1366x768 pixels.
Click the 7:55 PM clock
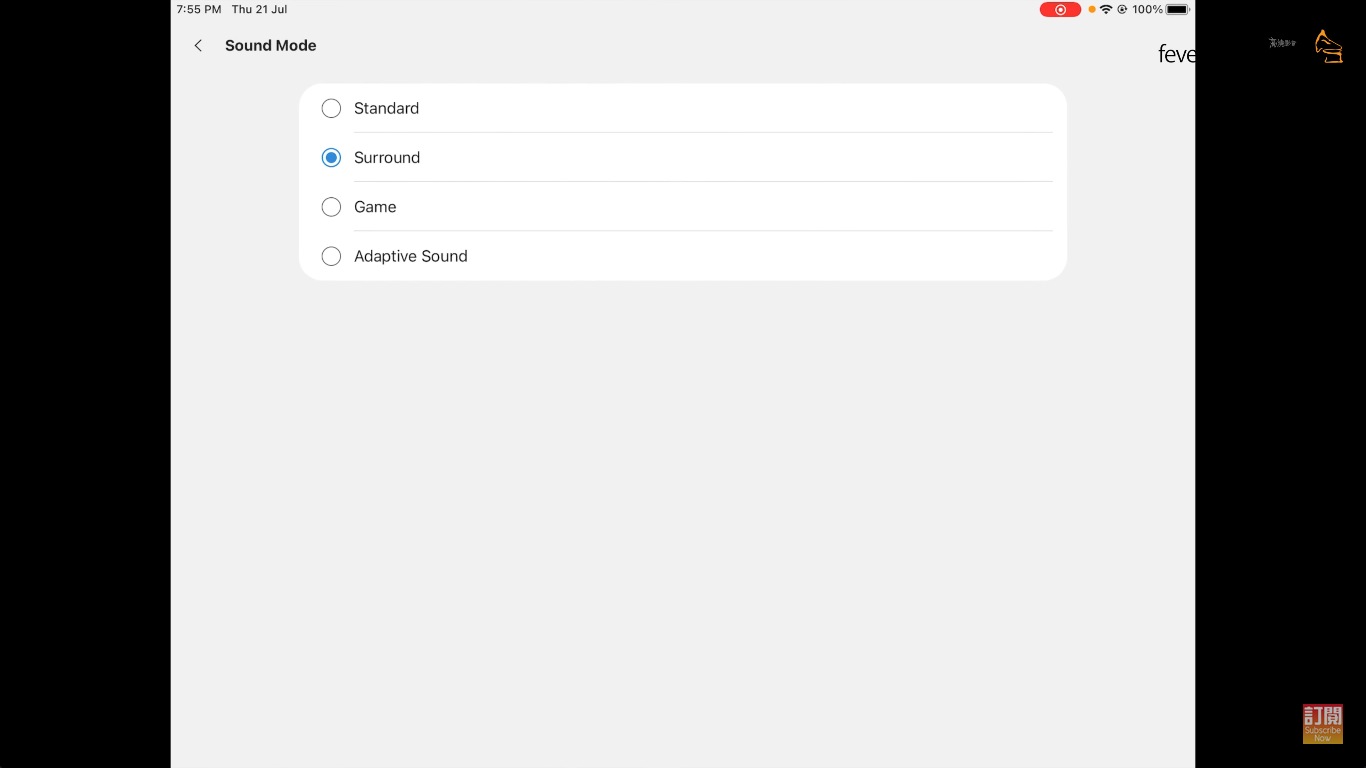(x=199, y=10)
